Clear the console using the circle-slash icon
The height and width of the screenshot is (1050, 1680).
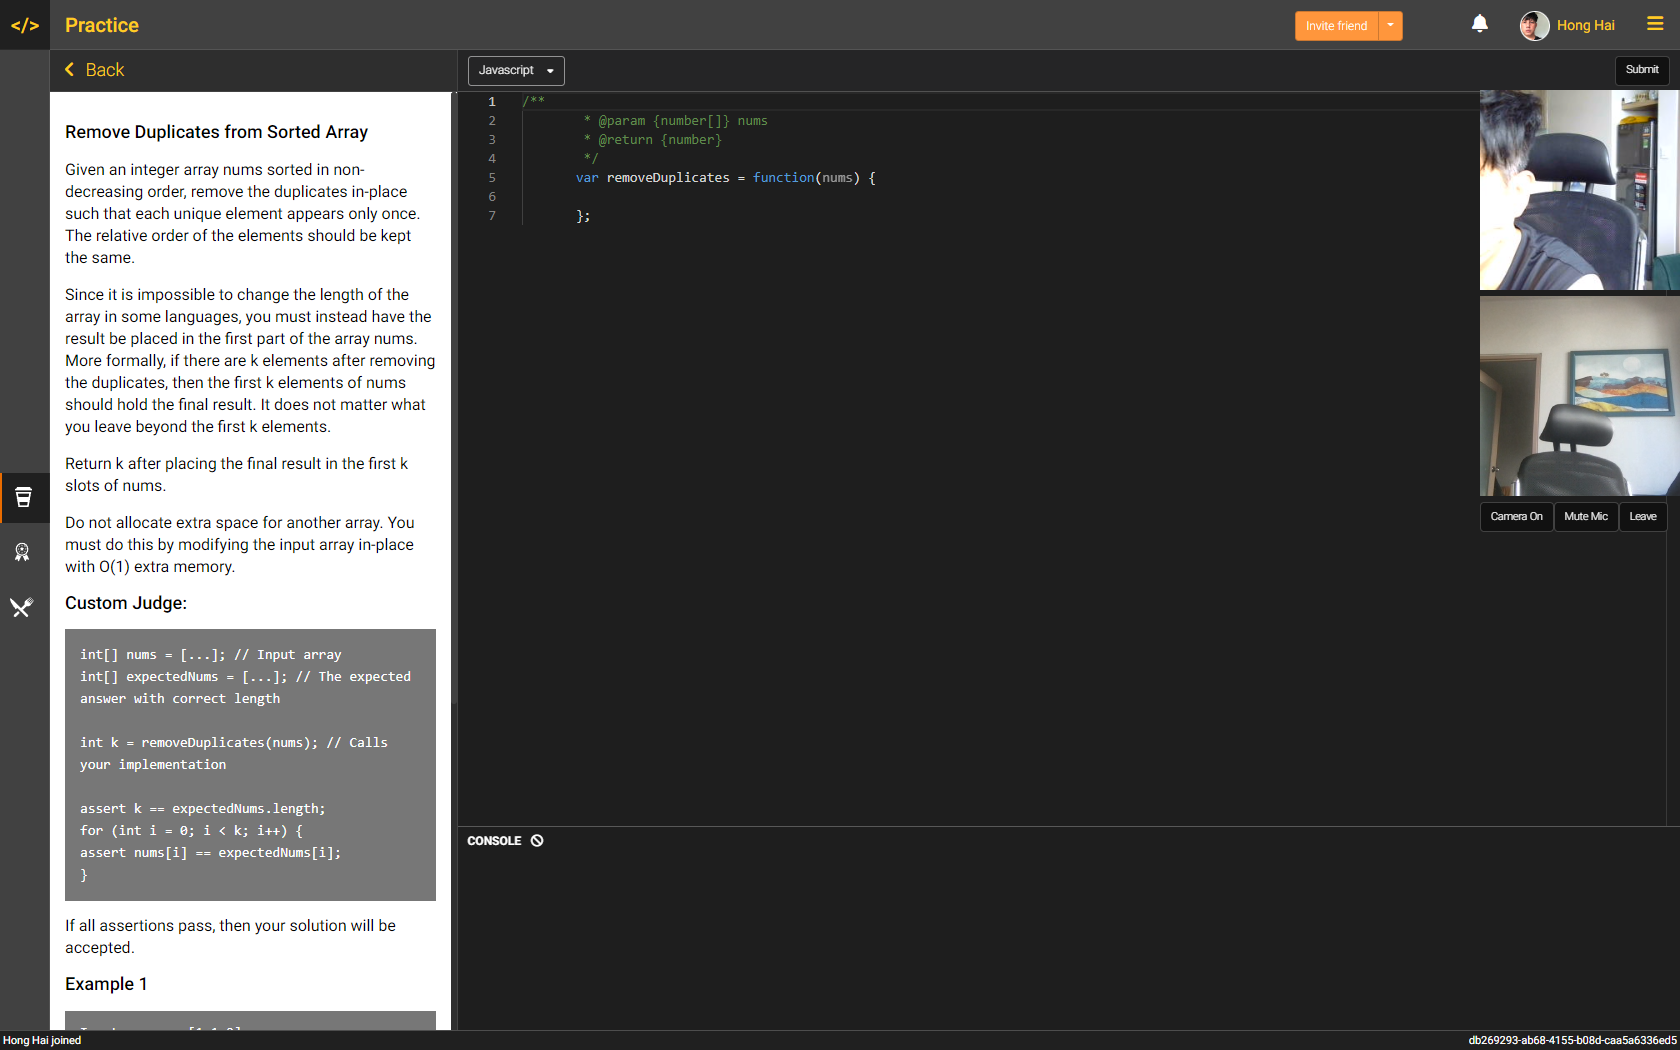point(537,840)
